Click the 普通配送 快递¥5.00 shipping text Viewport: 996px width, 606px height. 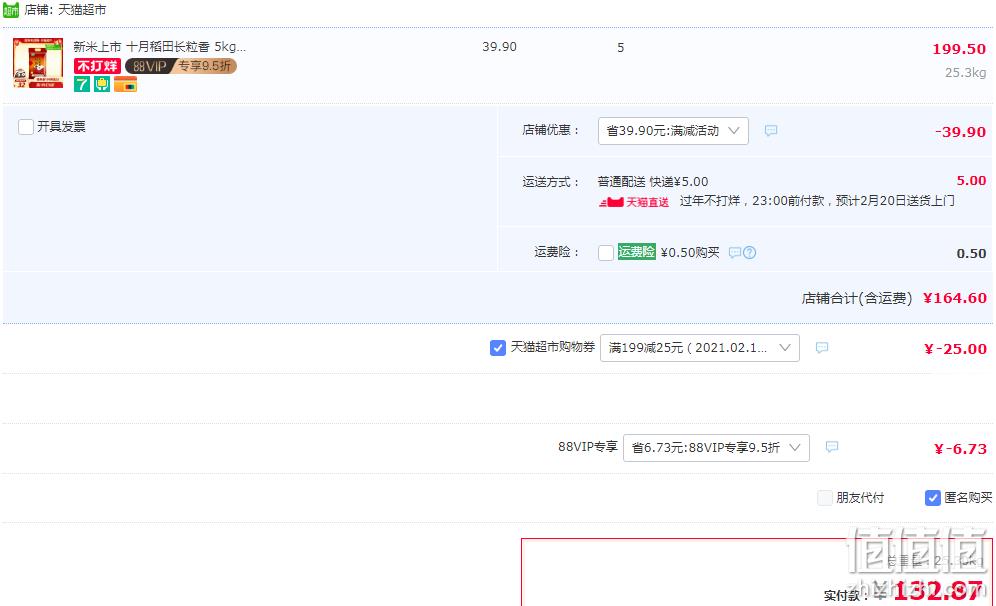653,182
